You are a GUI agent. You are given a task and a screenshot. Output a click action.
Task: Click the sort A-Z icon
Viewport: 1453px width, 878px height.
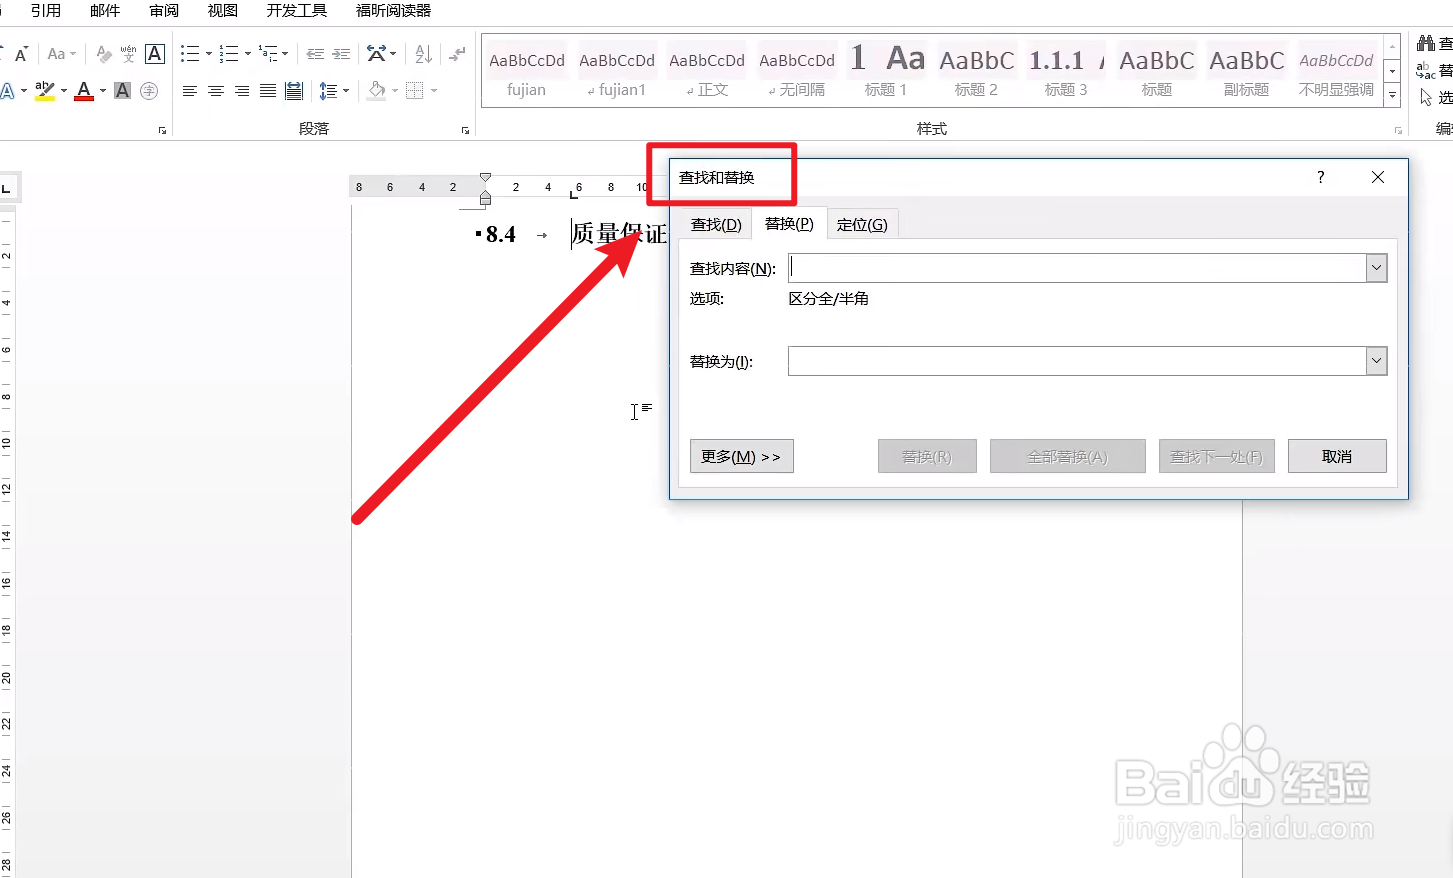[424, 54]
